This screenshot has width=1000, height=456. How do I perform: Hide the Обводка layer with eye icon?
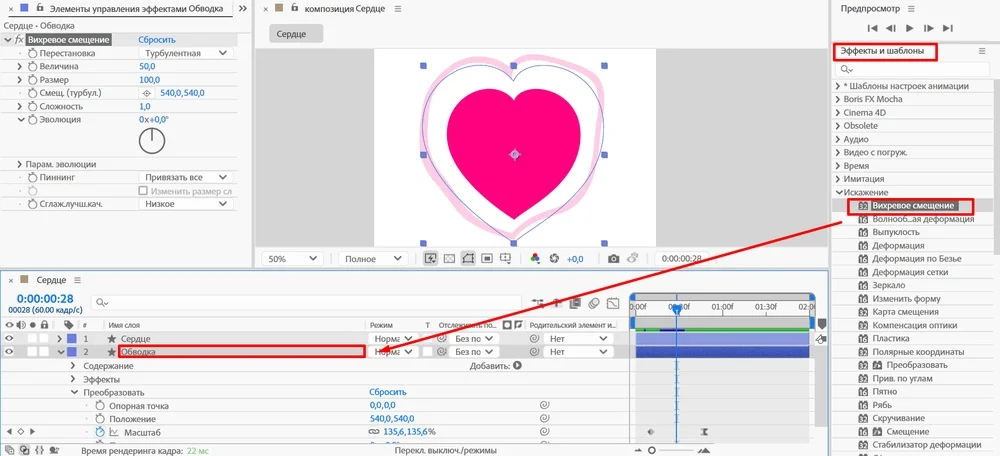[10, 352]
